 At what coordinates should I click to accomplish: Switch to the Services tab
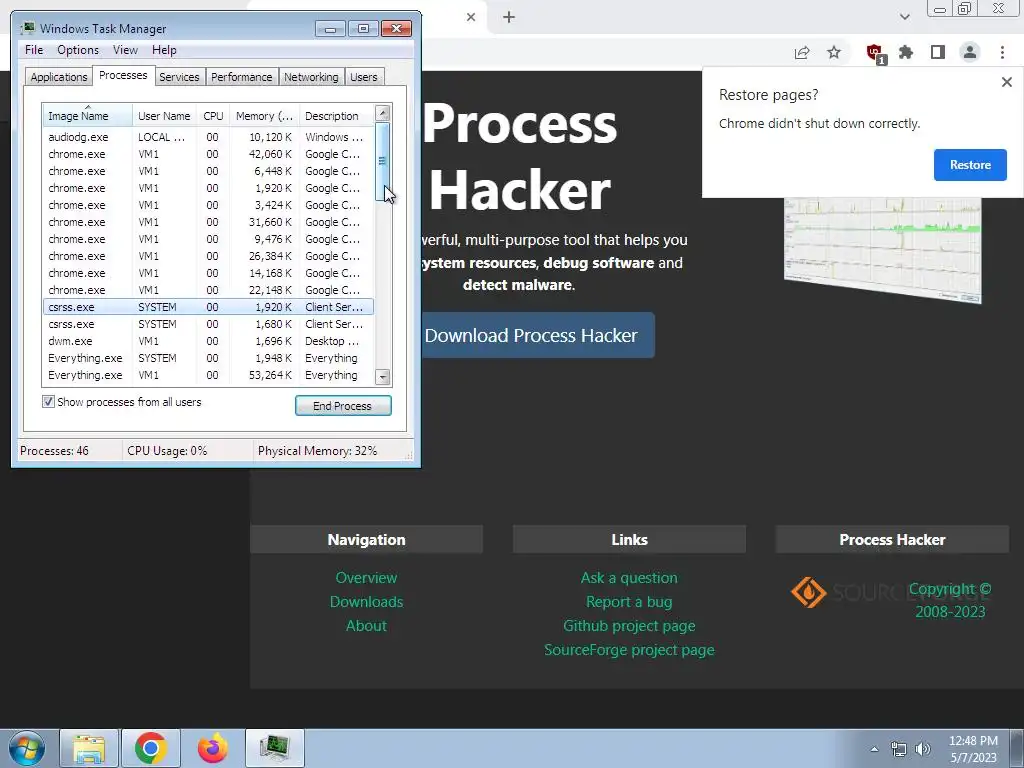point(179,77)
